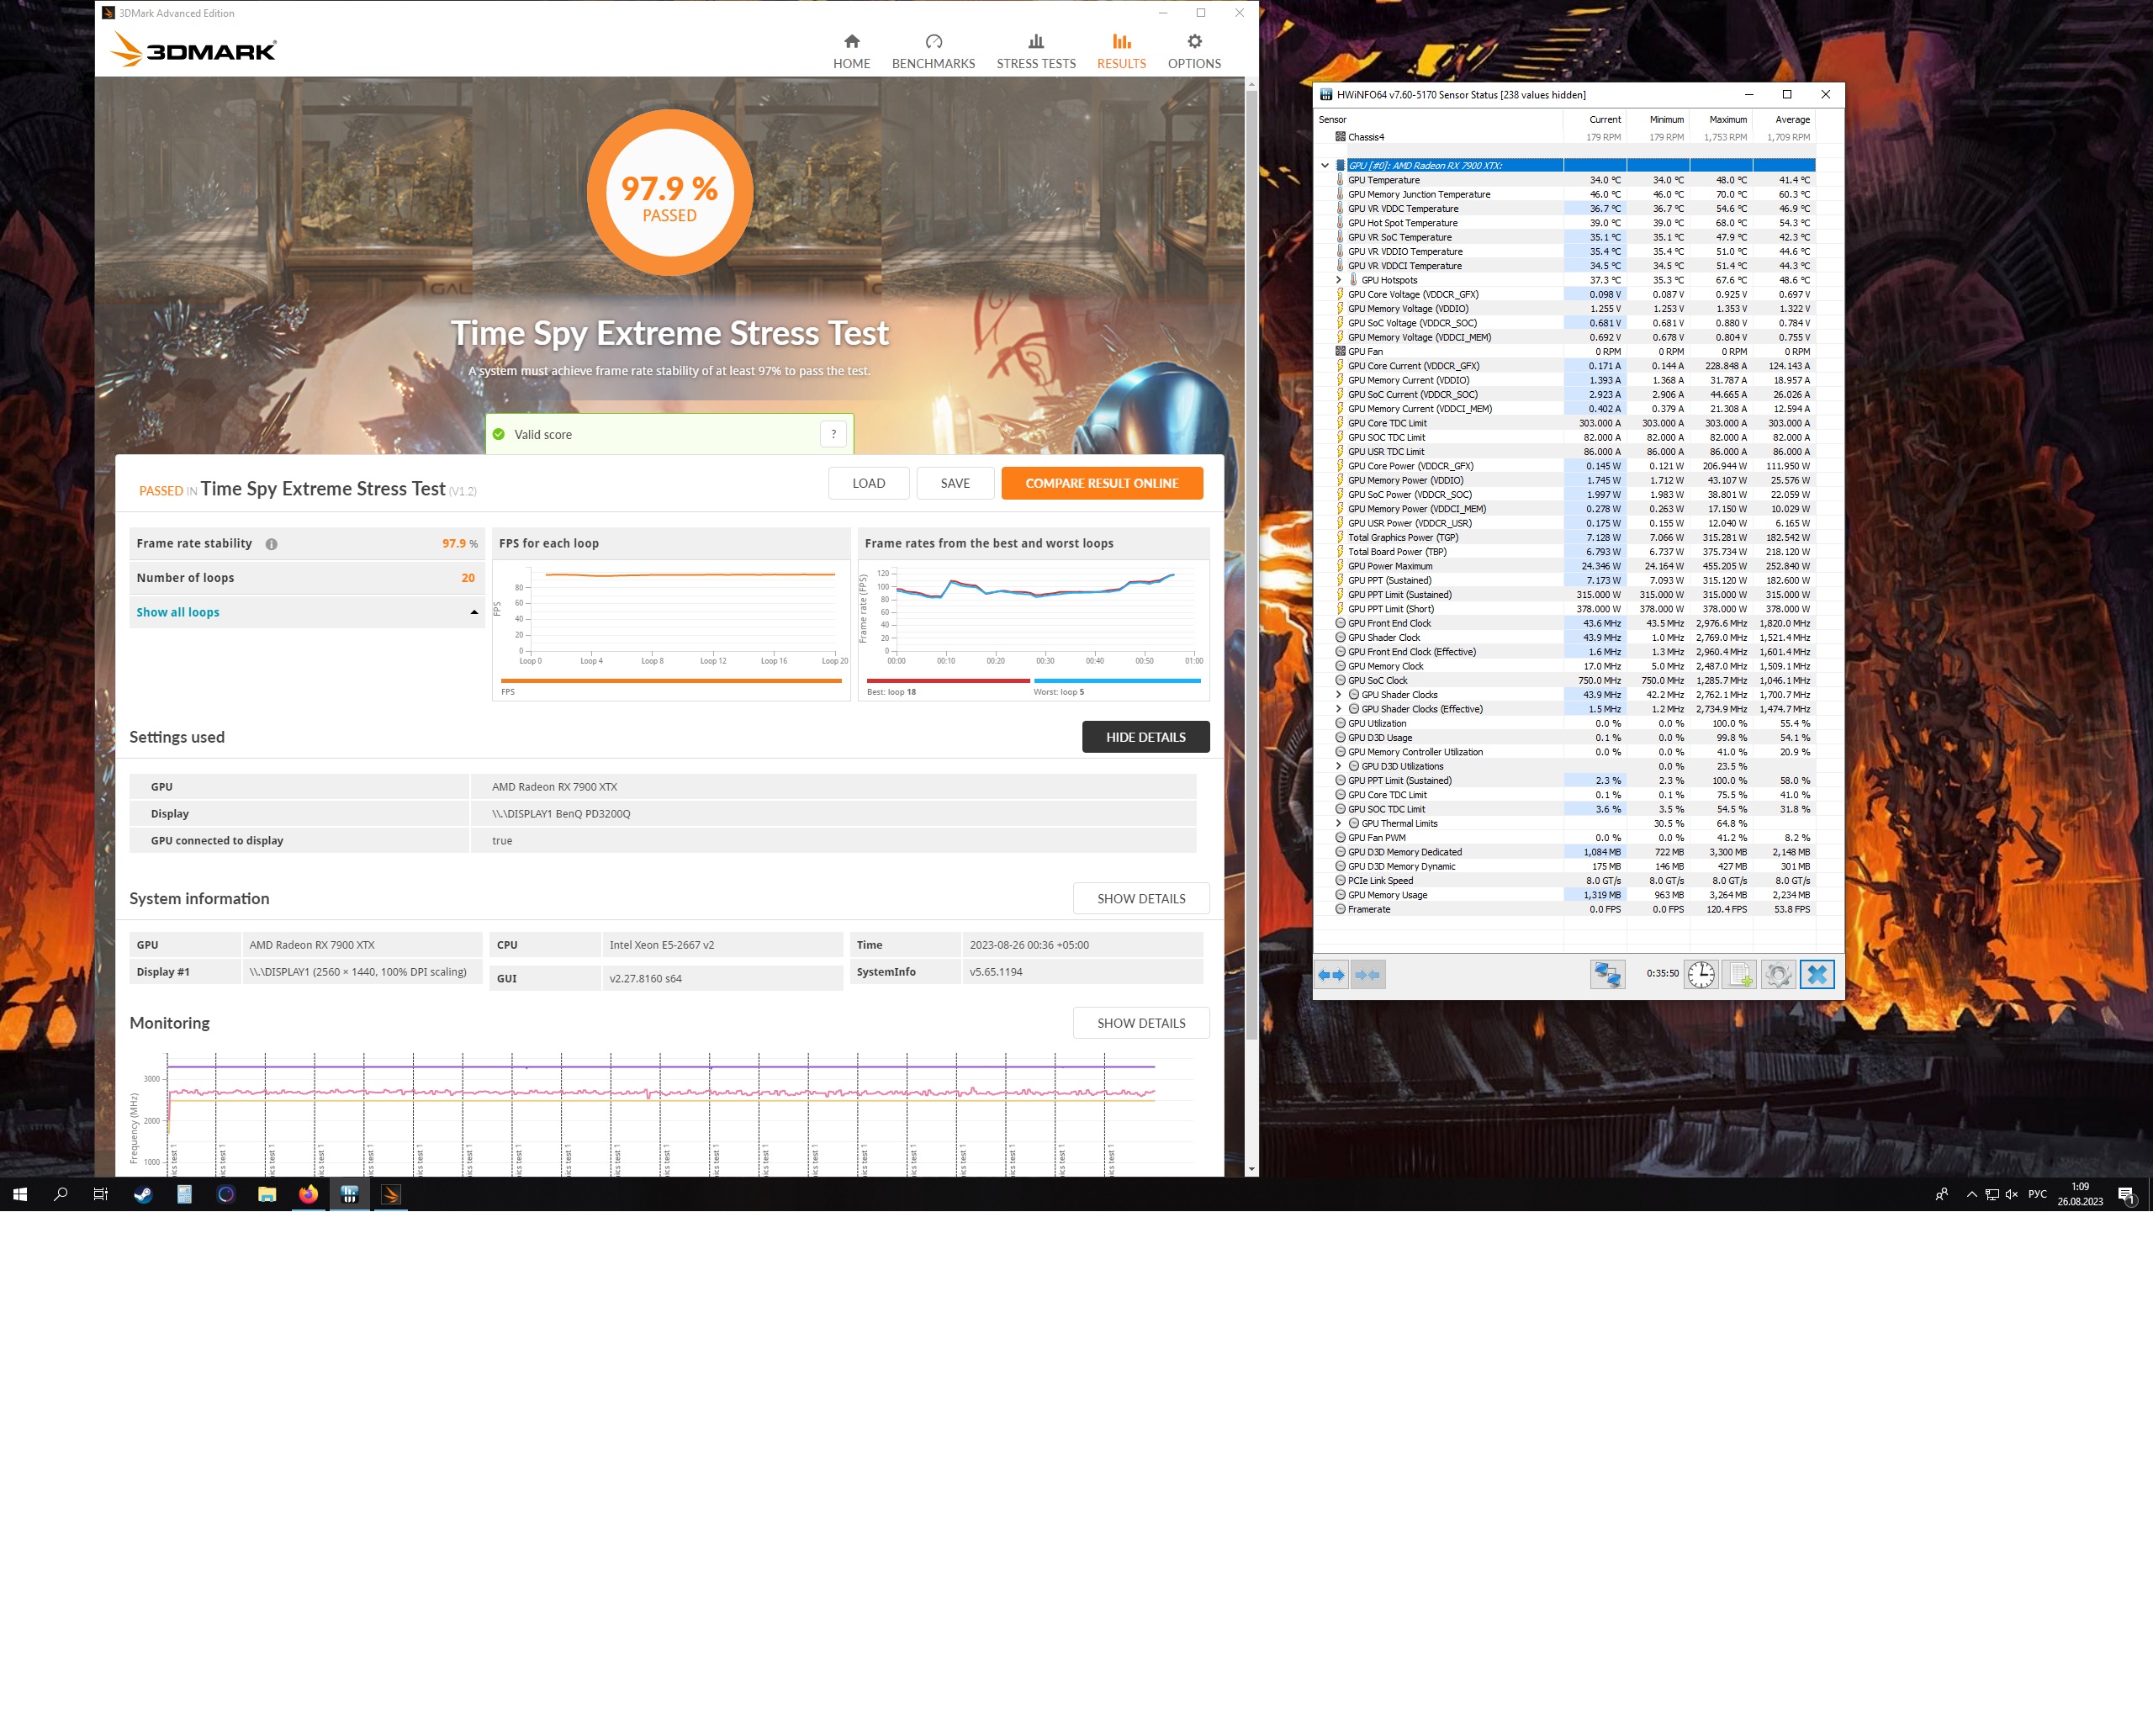Collapse the Show all loops arrow
Image resolution: width=2153 pixels, height=1736 pixels.
point(474,612)
